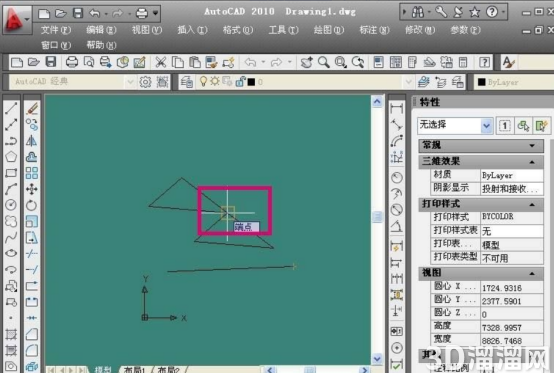Toggle PICKADD value button in Properties
Screen dimensions: 554x374
coord(505,125)
